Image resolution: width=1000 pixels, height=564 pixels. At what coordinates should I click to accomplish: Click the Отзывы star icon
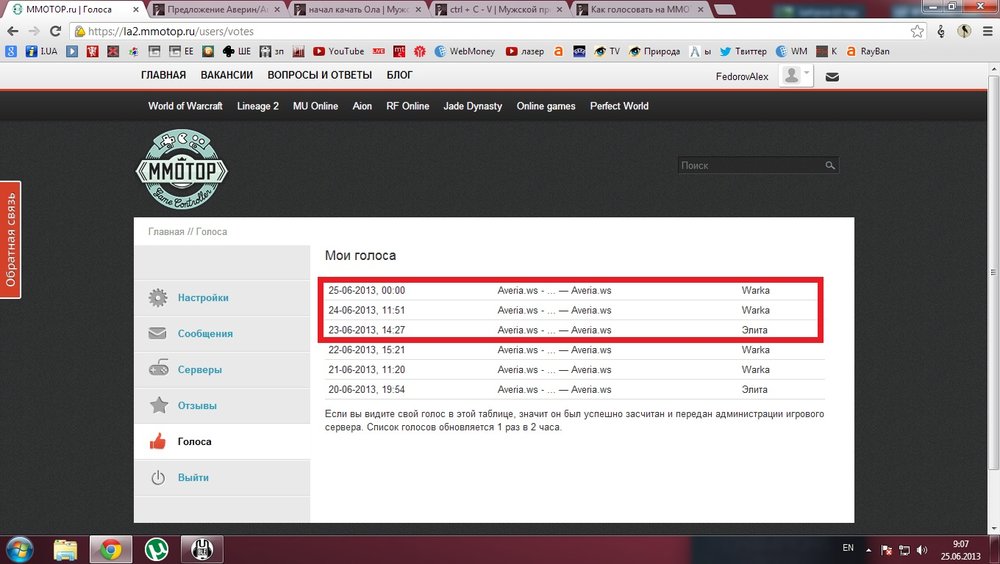click(158, 406)
